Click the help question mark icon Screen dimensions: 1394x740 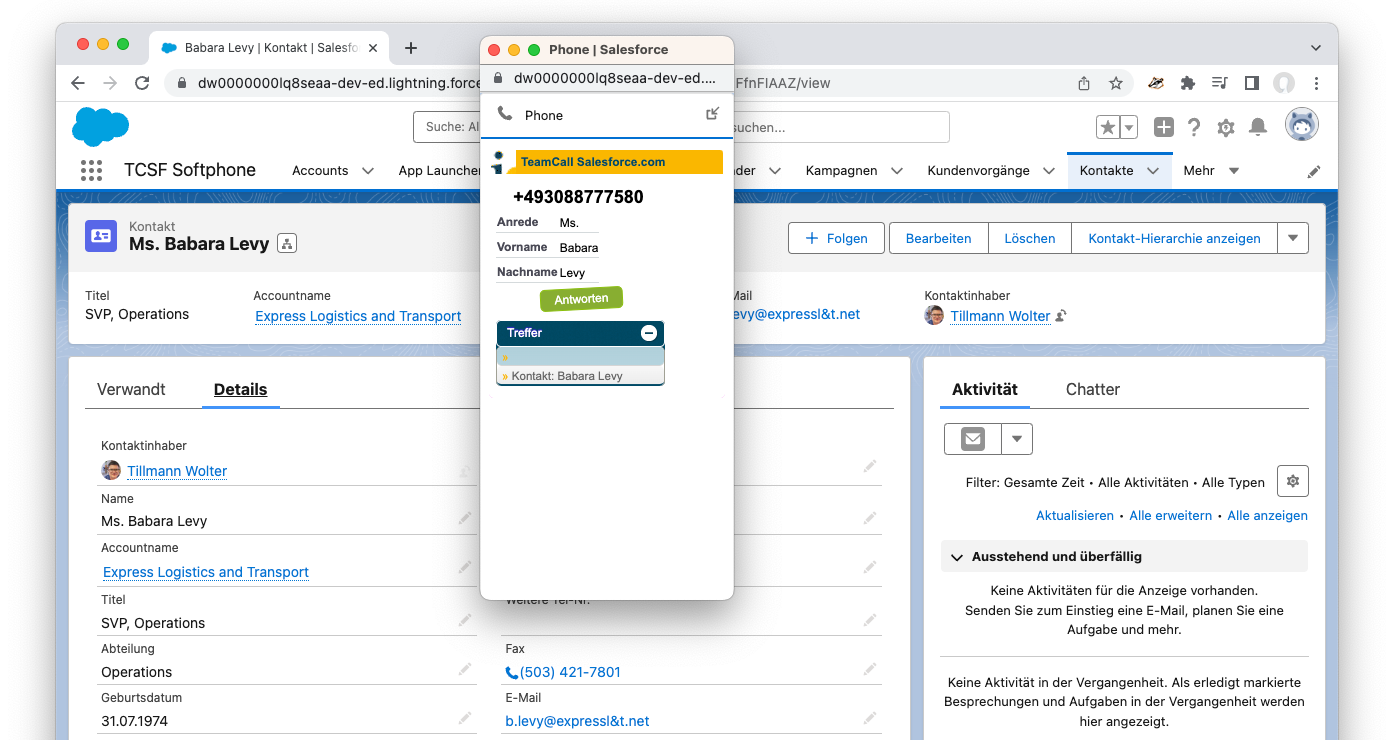pos(1194,127)
